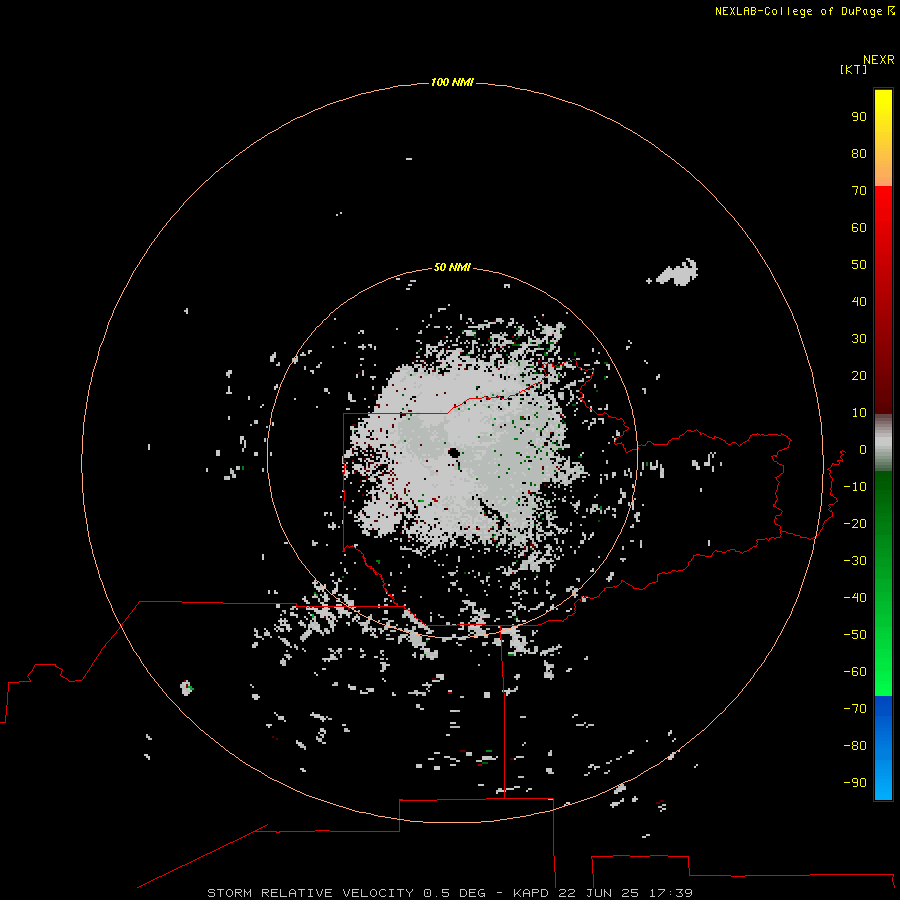Select the -90 scale label
Viewport: 900px width, 900px height.
pyautogui.click(x=855, y=782)
